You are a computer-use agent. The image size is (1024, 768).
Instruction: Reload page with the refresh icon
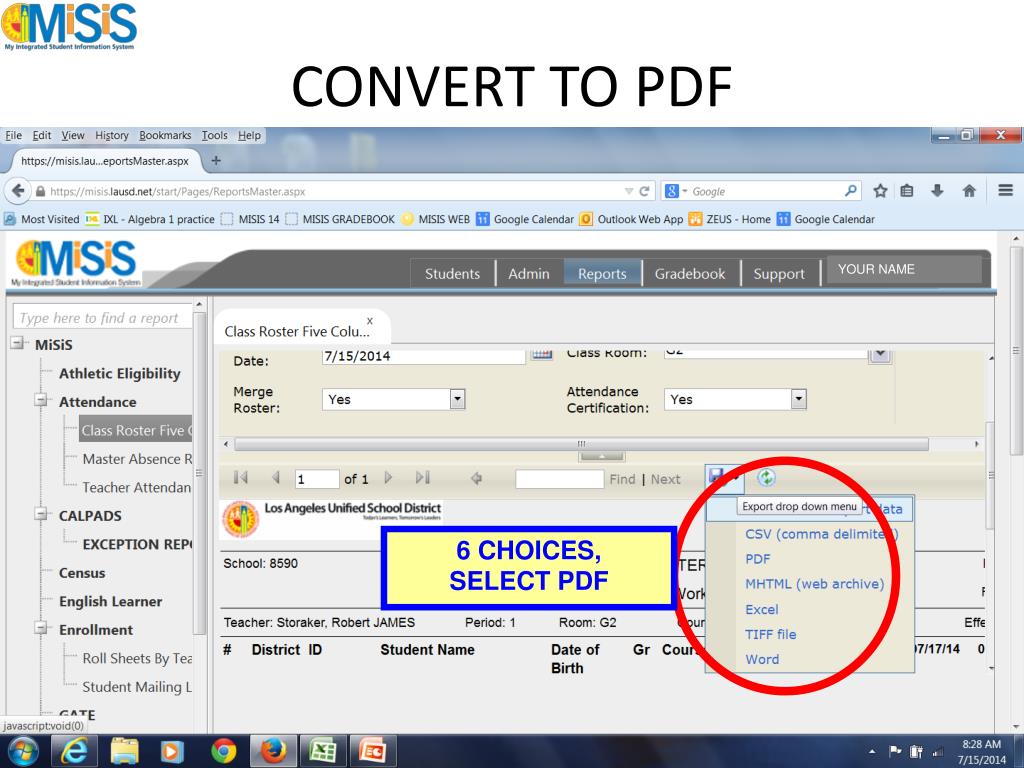(x=644, y=191)
